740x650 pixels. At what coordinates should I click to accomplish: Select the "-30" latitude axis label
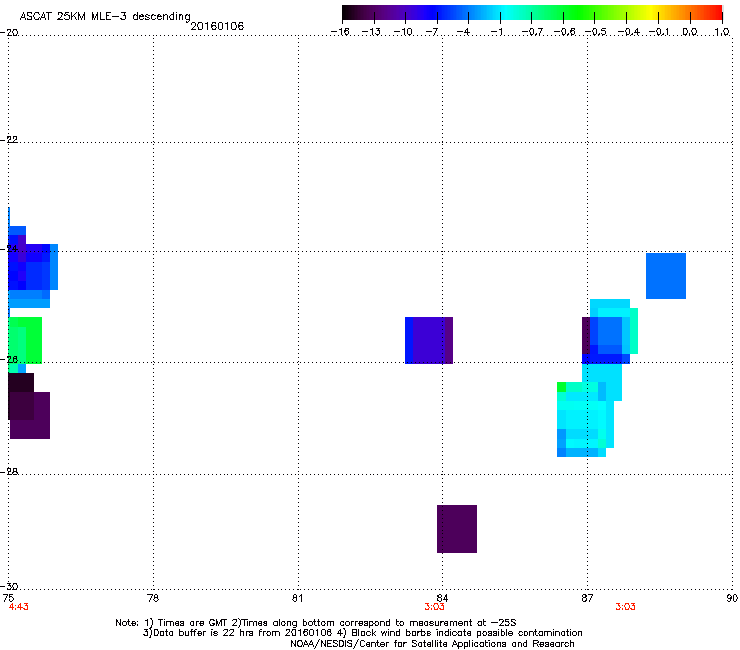point(9,586)
